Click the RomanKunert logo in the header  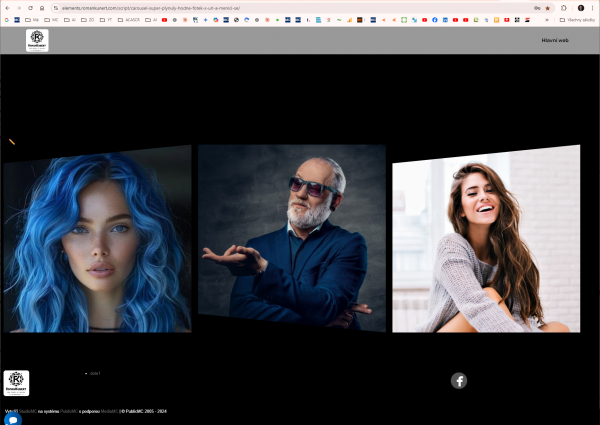[x=37, y=40]
